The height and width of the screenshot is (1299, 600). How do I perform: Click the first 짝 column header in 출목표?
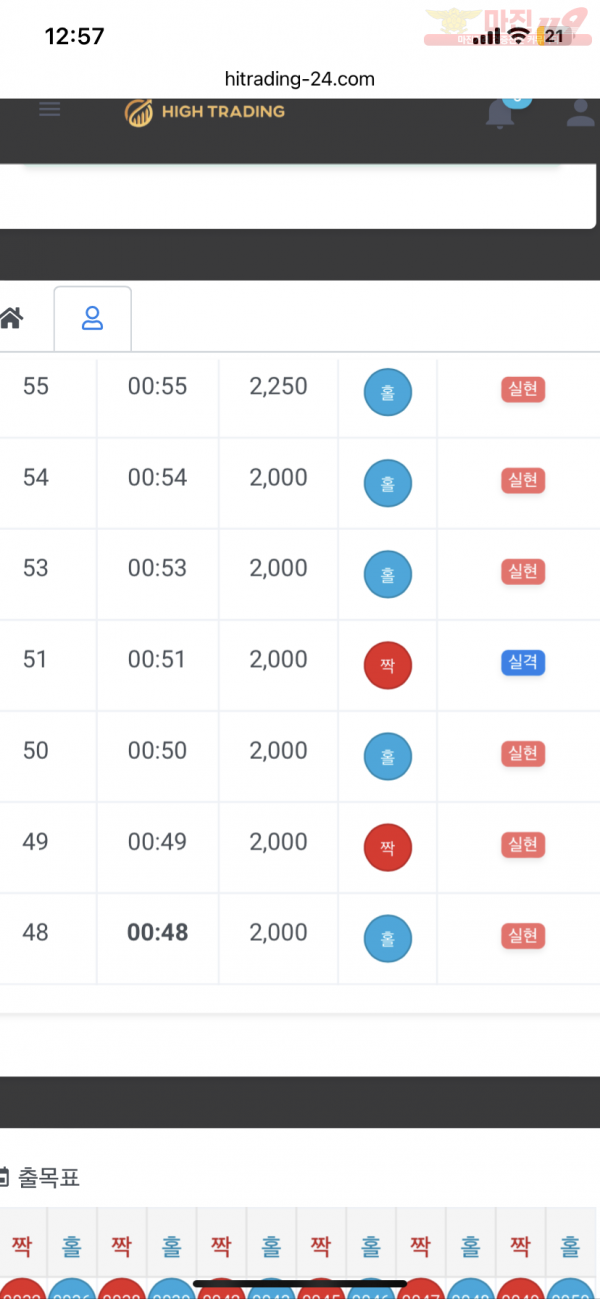(x=22, y=1247)
